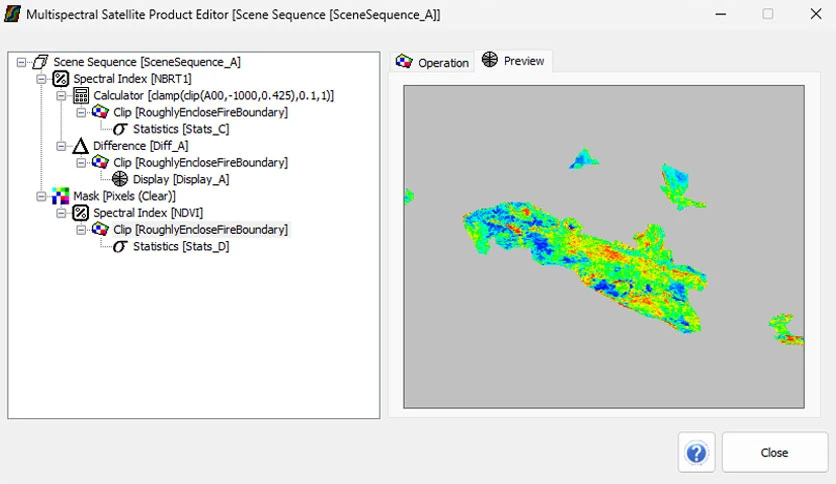Image resolution: width=836 pixels, height=484 pixels.
Task: Click the Scene Sequence node icon
Action: point(40,62)
